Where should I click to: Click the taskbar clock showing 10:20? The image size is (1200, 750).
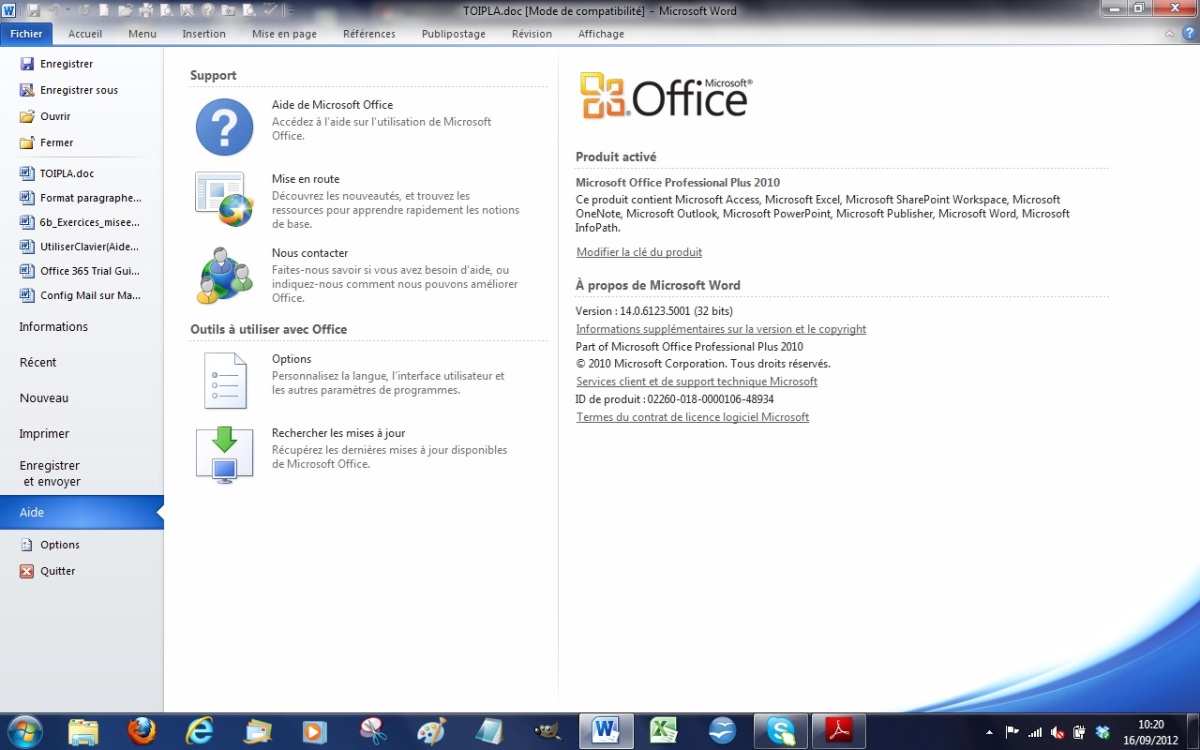point(1151,731)
